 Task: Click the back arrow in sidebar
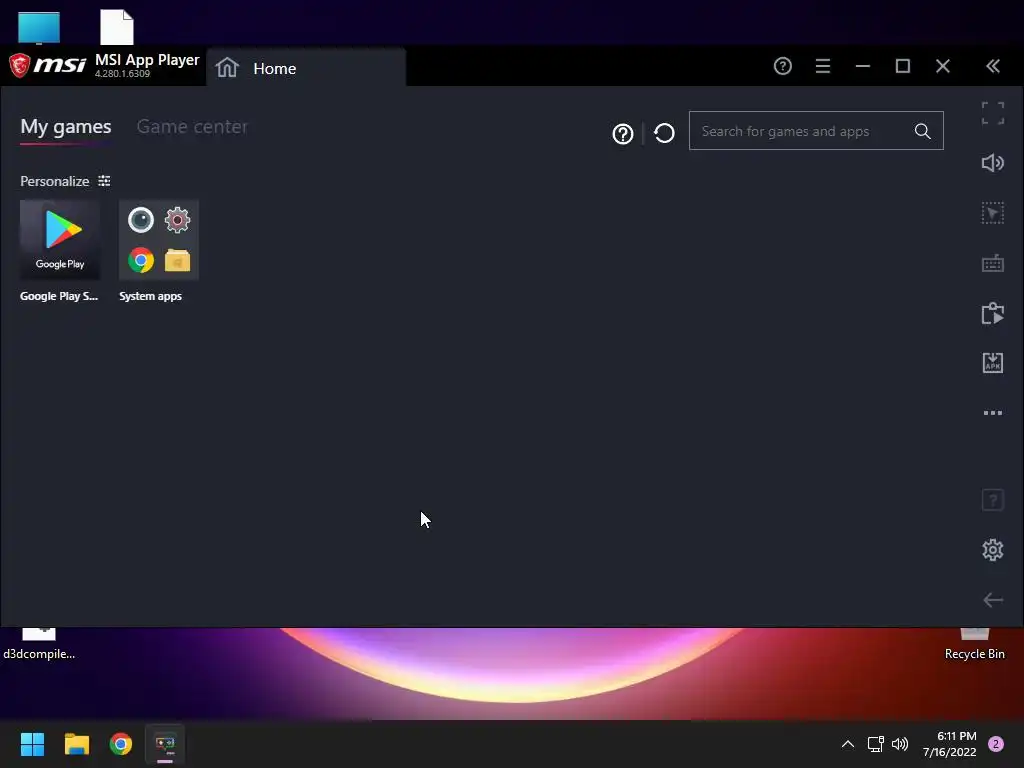pos(993,600)
